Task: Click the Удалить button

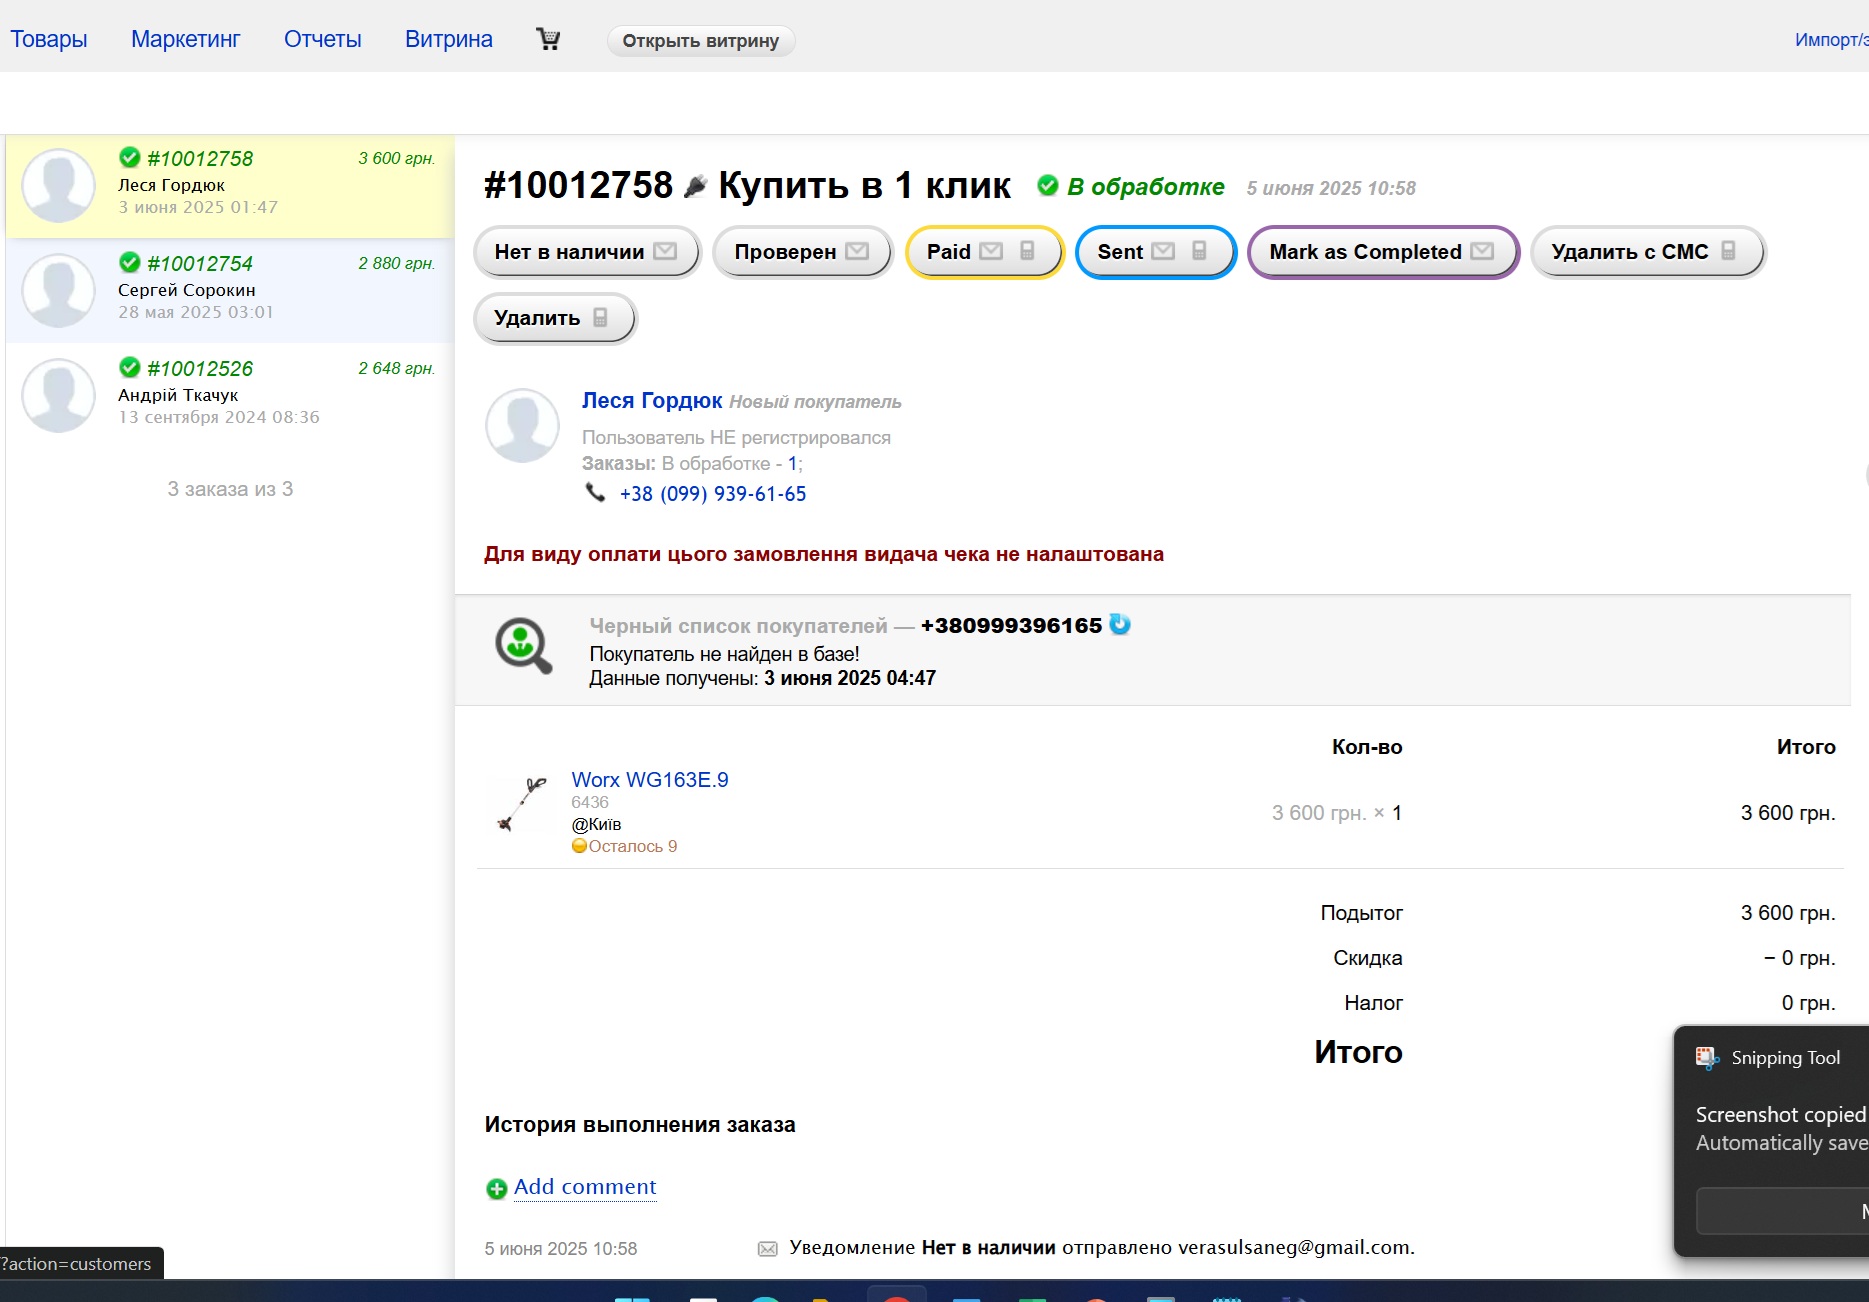Action: coord(555,318)
